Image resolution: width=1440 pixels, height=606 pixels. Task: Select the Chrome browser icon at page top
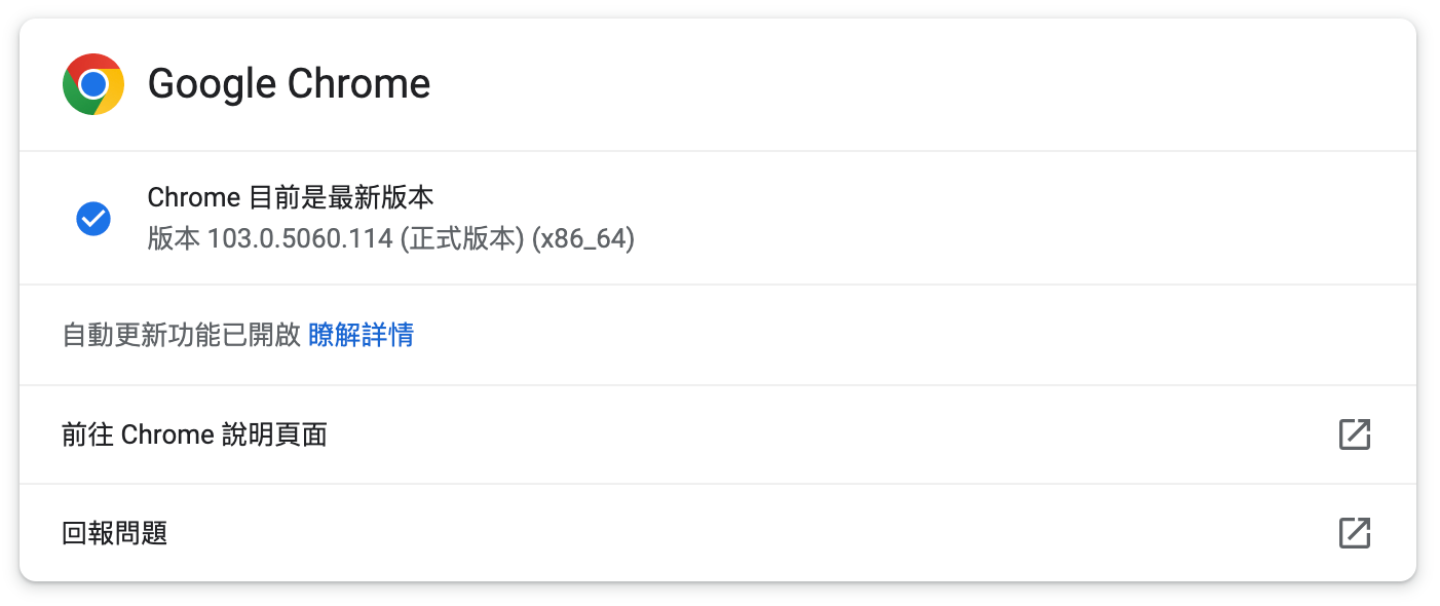(93, 84)
